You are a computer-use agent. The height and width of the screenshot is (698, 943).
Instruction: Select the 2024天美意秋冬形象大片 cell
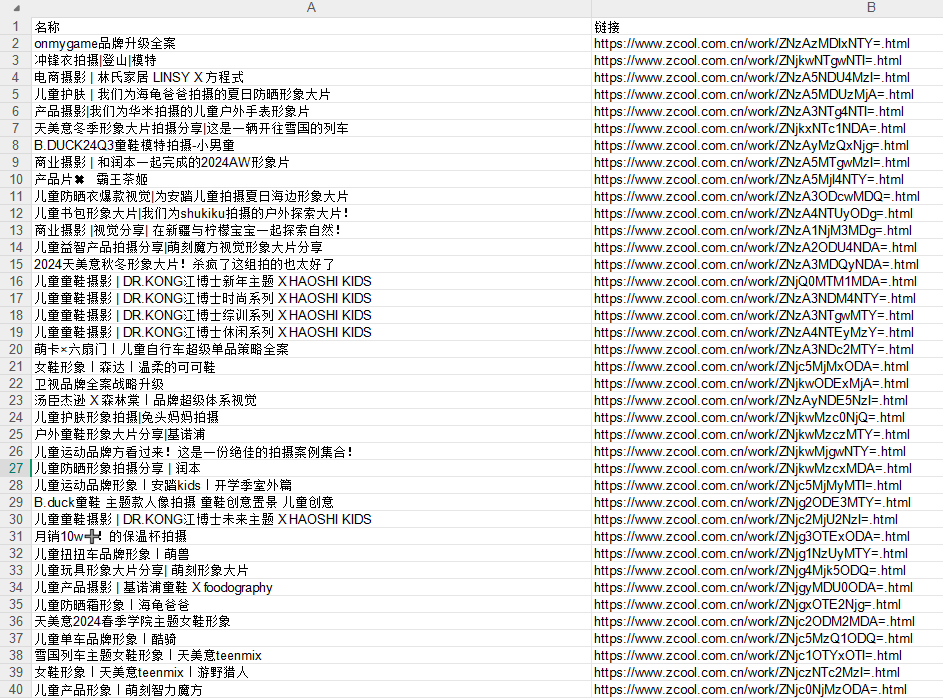[311, 265]
